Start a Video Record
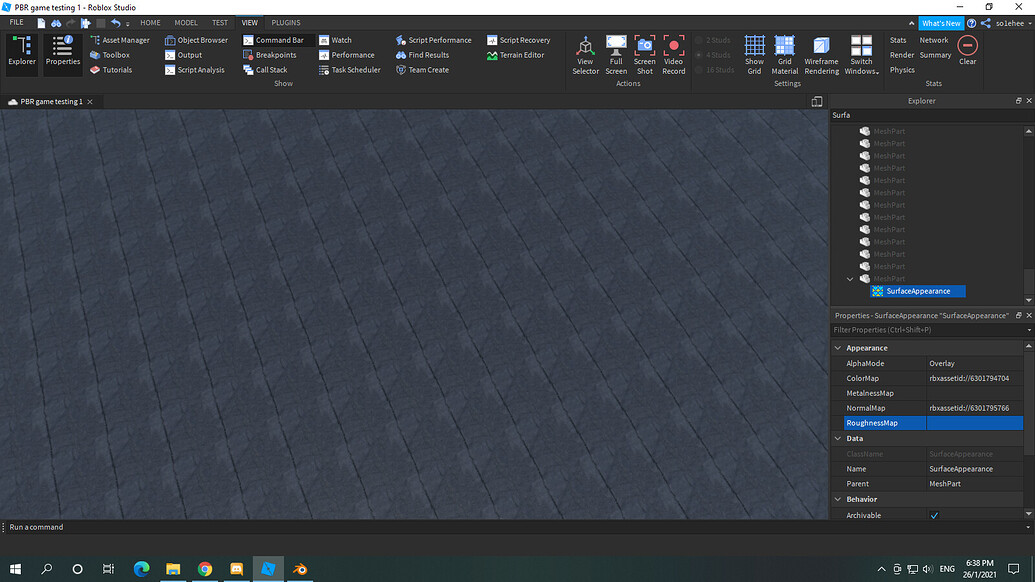 673,55
